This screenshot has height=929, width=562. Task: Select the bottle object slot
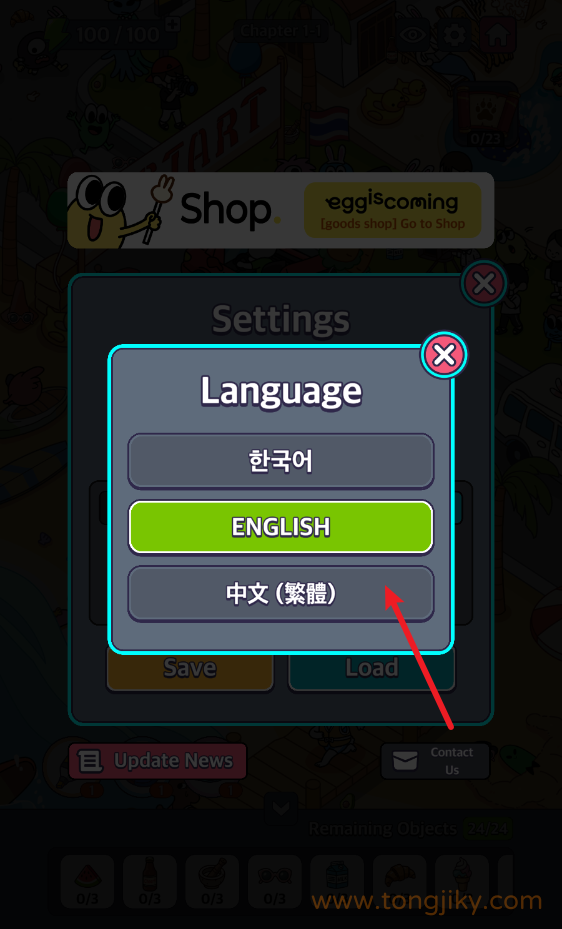tap(150, 882)
